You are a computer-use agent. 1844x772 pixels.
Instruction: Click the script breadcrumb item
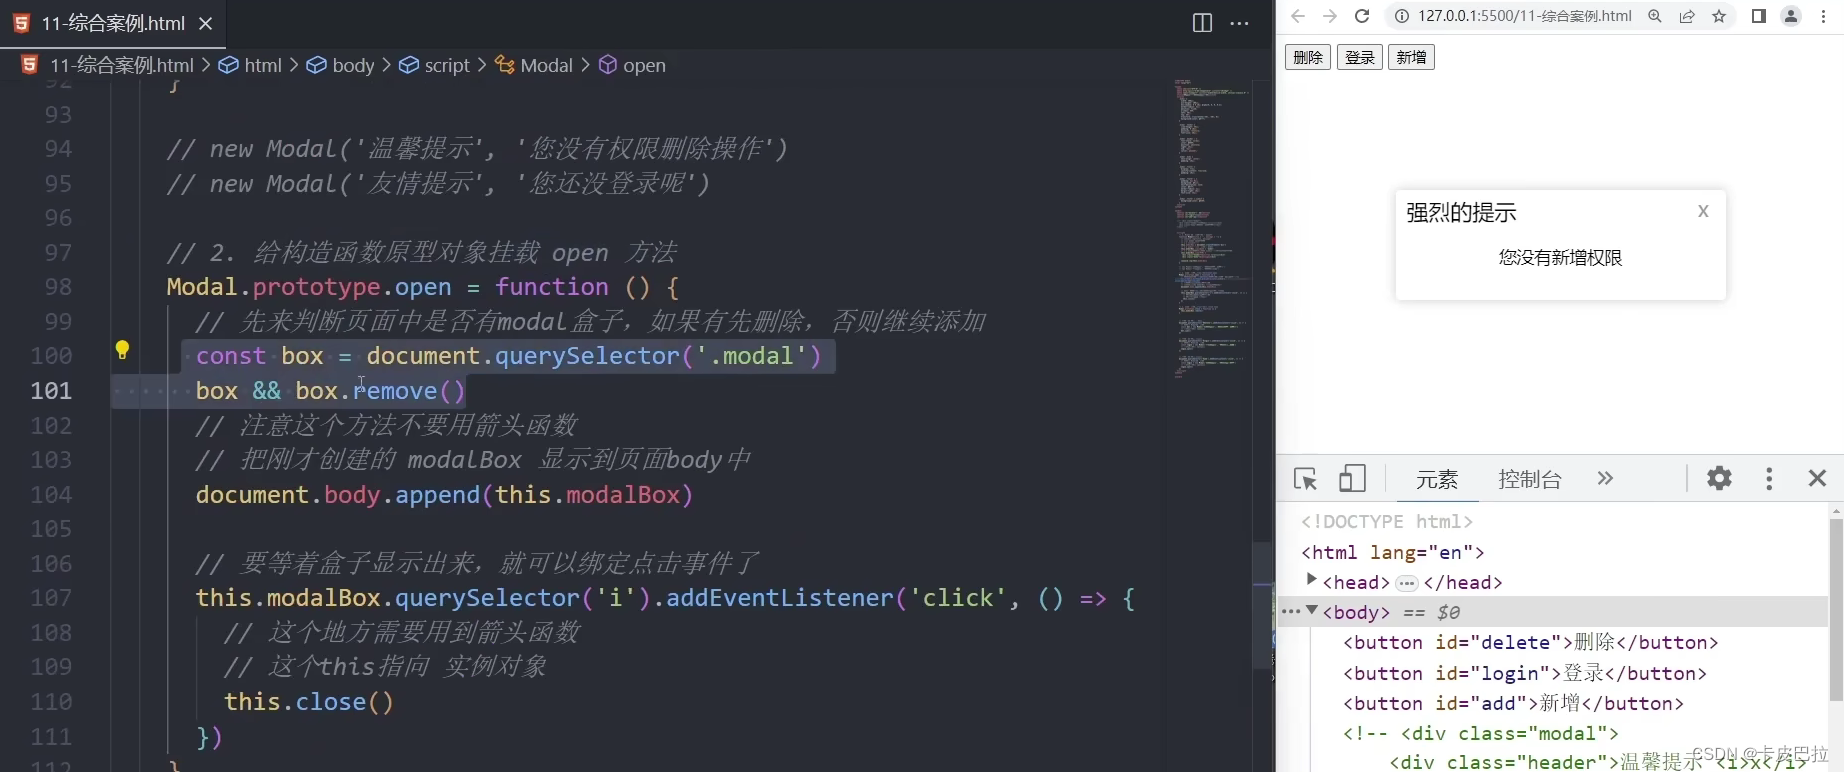(435, 65)
